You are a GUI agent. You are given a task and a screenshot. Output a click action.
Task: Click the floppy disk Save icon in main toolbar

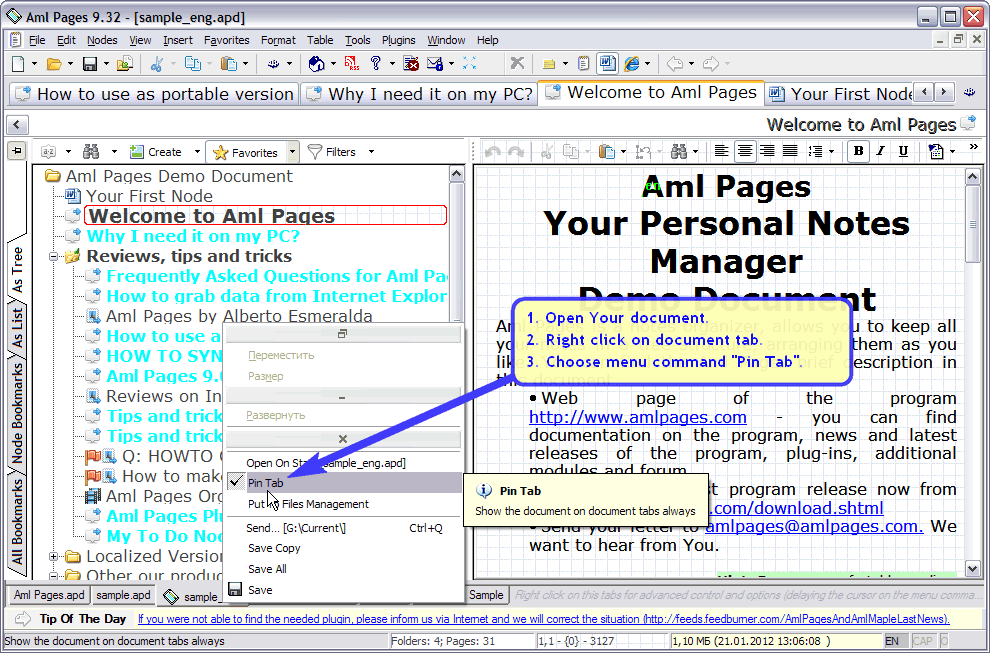click(90, 63)
